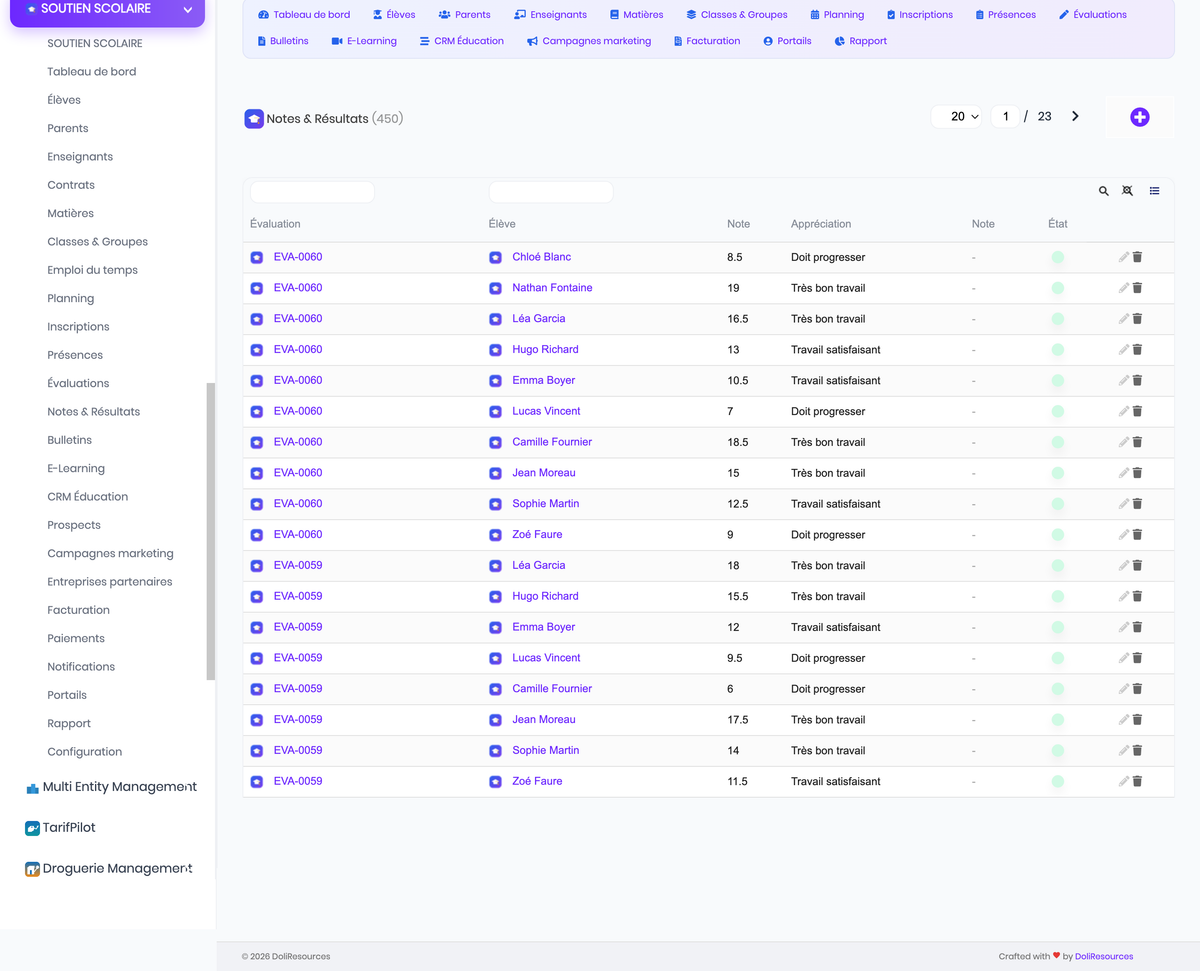Delete the EVA-0060 Lucas Vincent row with the trash icon
1200x971 pixels.
pos(1138,411)
